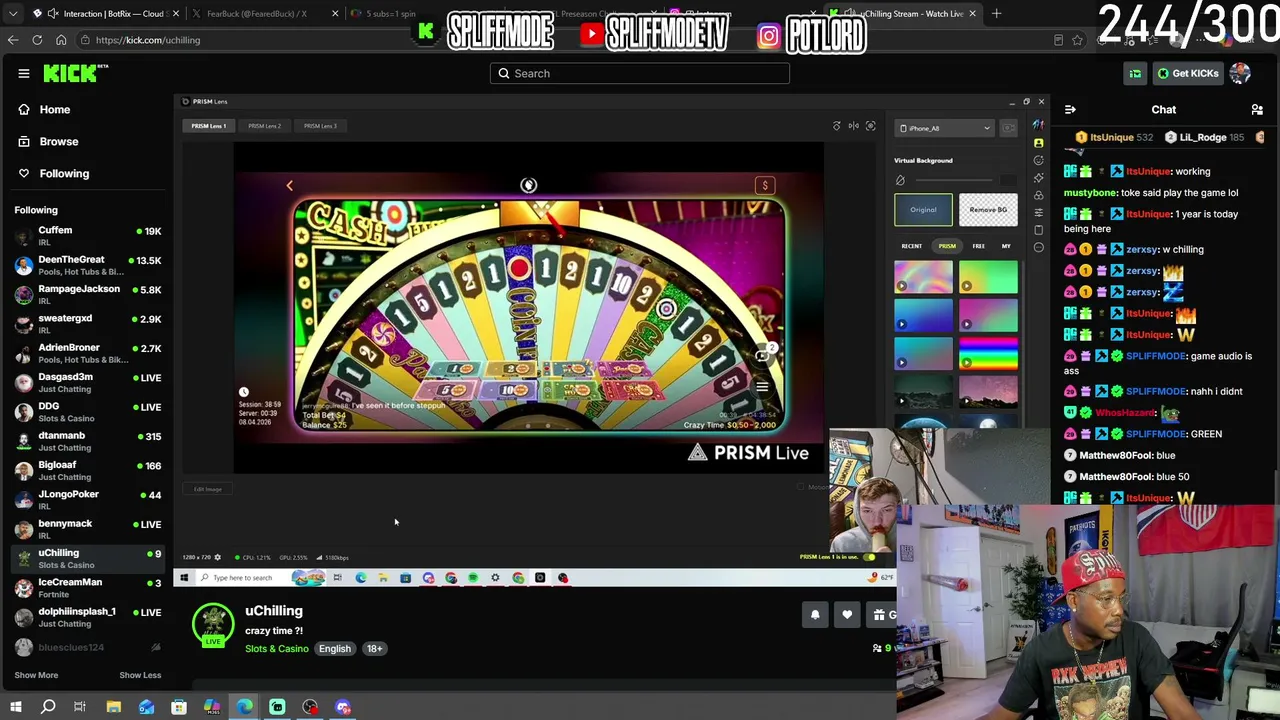Open File Explorer from the Windows taskbar

(x=113, y=707)
